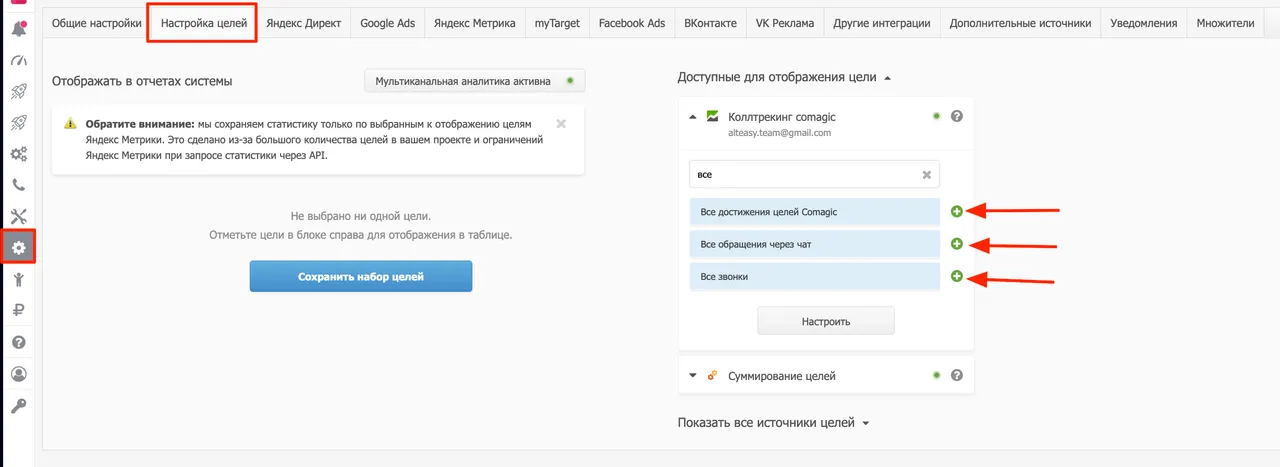Image resolution: width=1280 pixels, height=467 pixels.
Task: Click help icon next to Коллтрекинг comagic
Action: 957,116
